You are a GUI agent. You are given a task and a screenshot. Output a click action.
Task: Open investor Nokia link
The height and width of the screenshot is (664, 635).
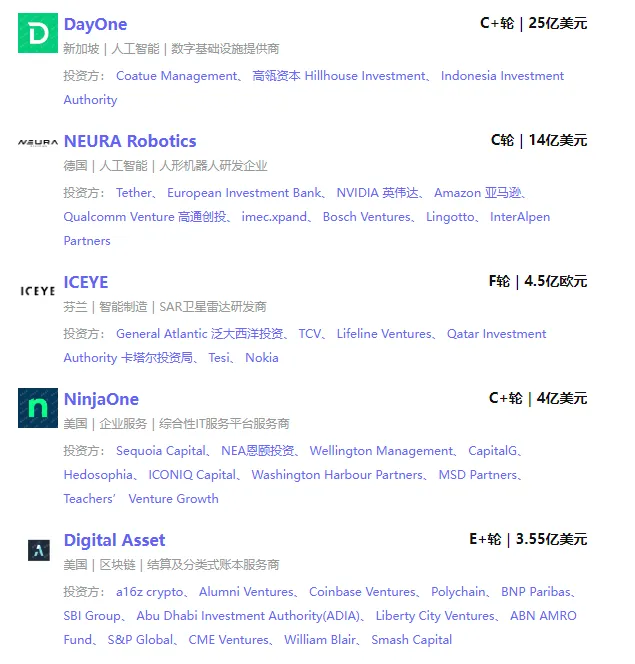coord(262,358)
